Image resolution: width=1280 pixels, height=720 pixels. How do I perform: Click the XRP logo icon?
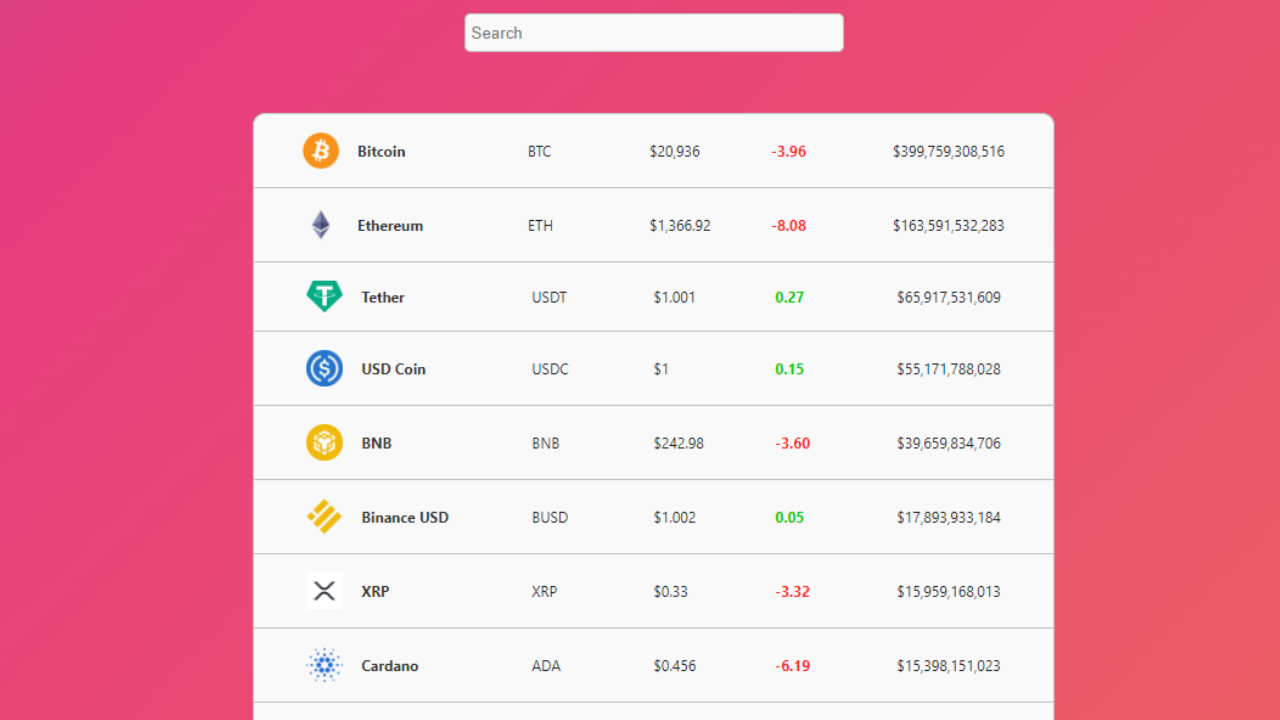(324, 591)
